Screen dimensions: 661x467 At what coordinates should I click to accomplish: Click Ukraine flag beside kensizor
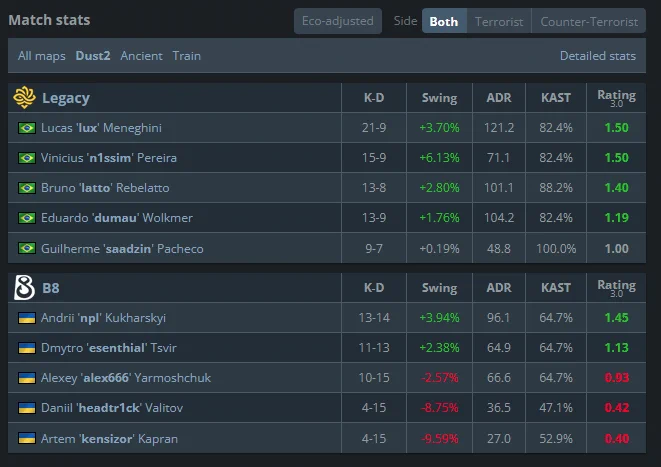[x=27, y=439]
